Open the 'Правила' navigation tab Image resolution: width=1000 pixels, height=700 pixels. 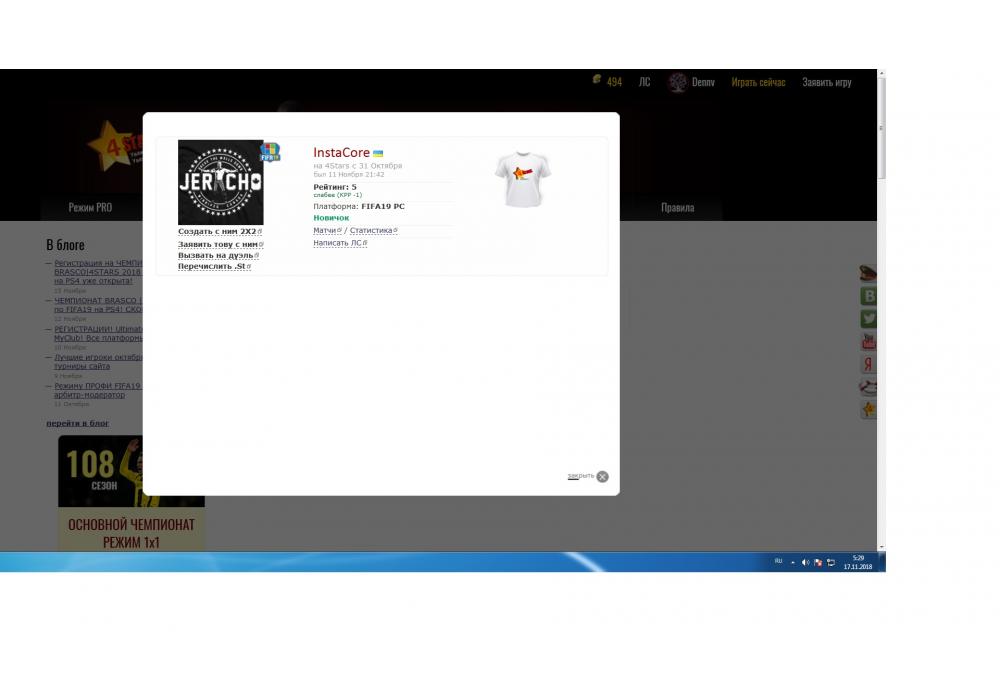677,208
